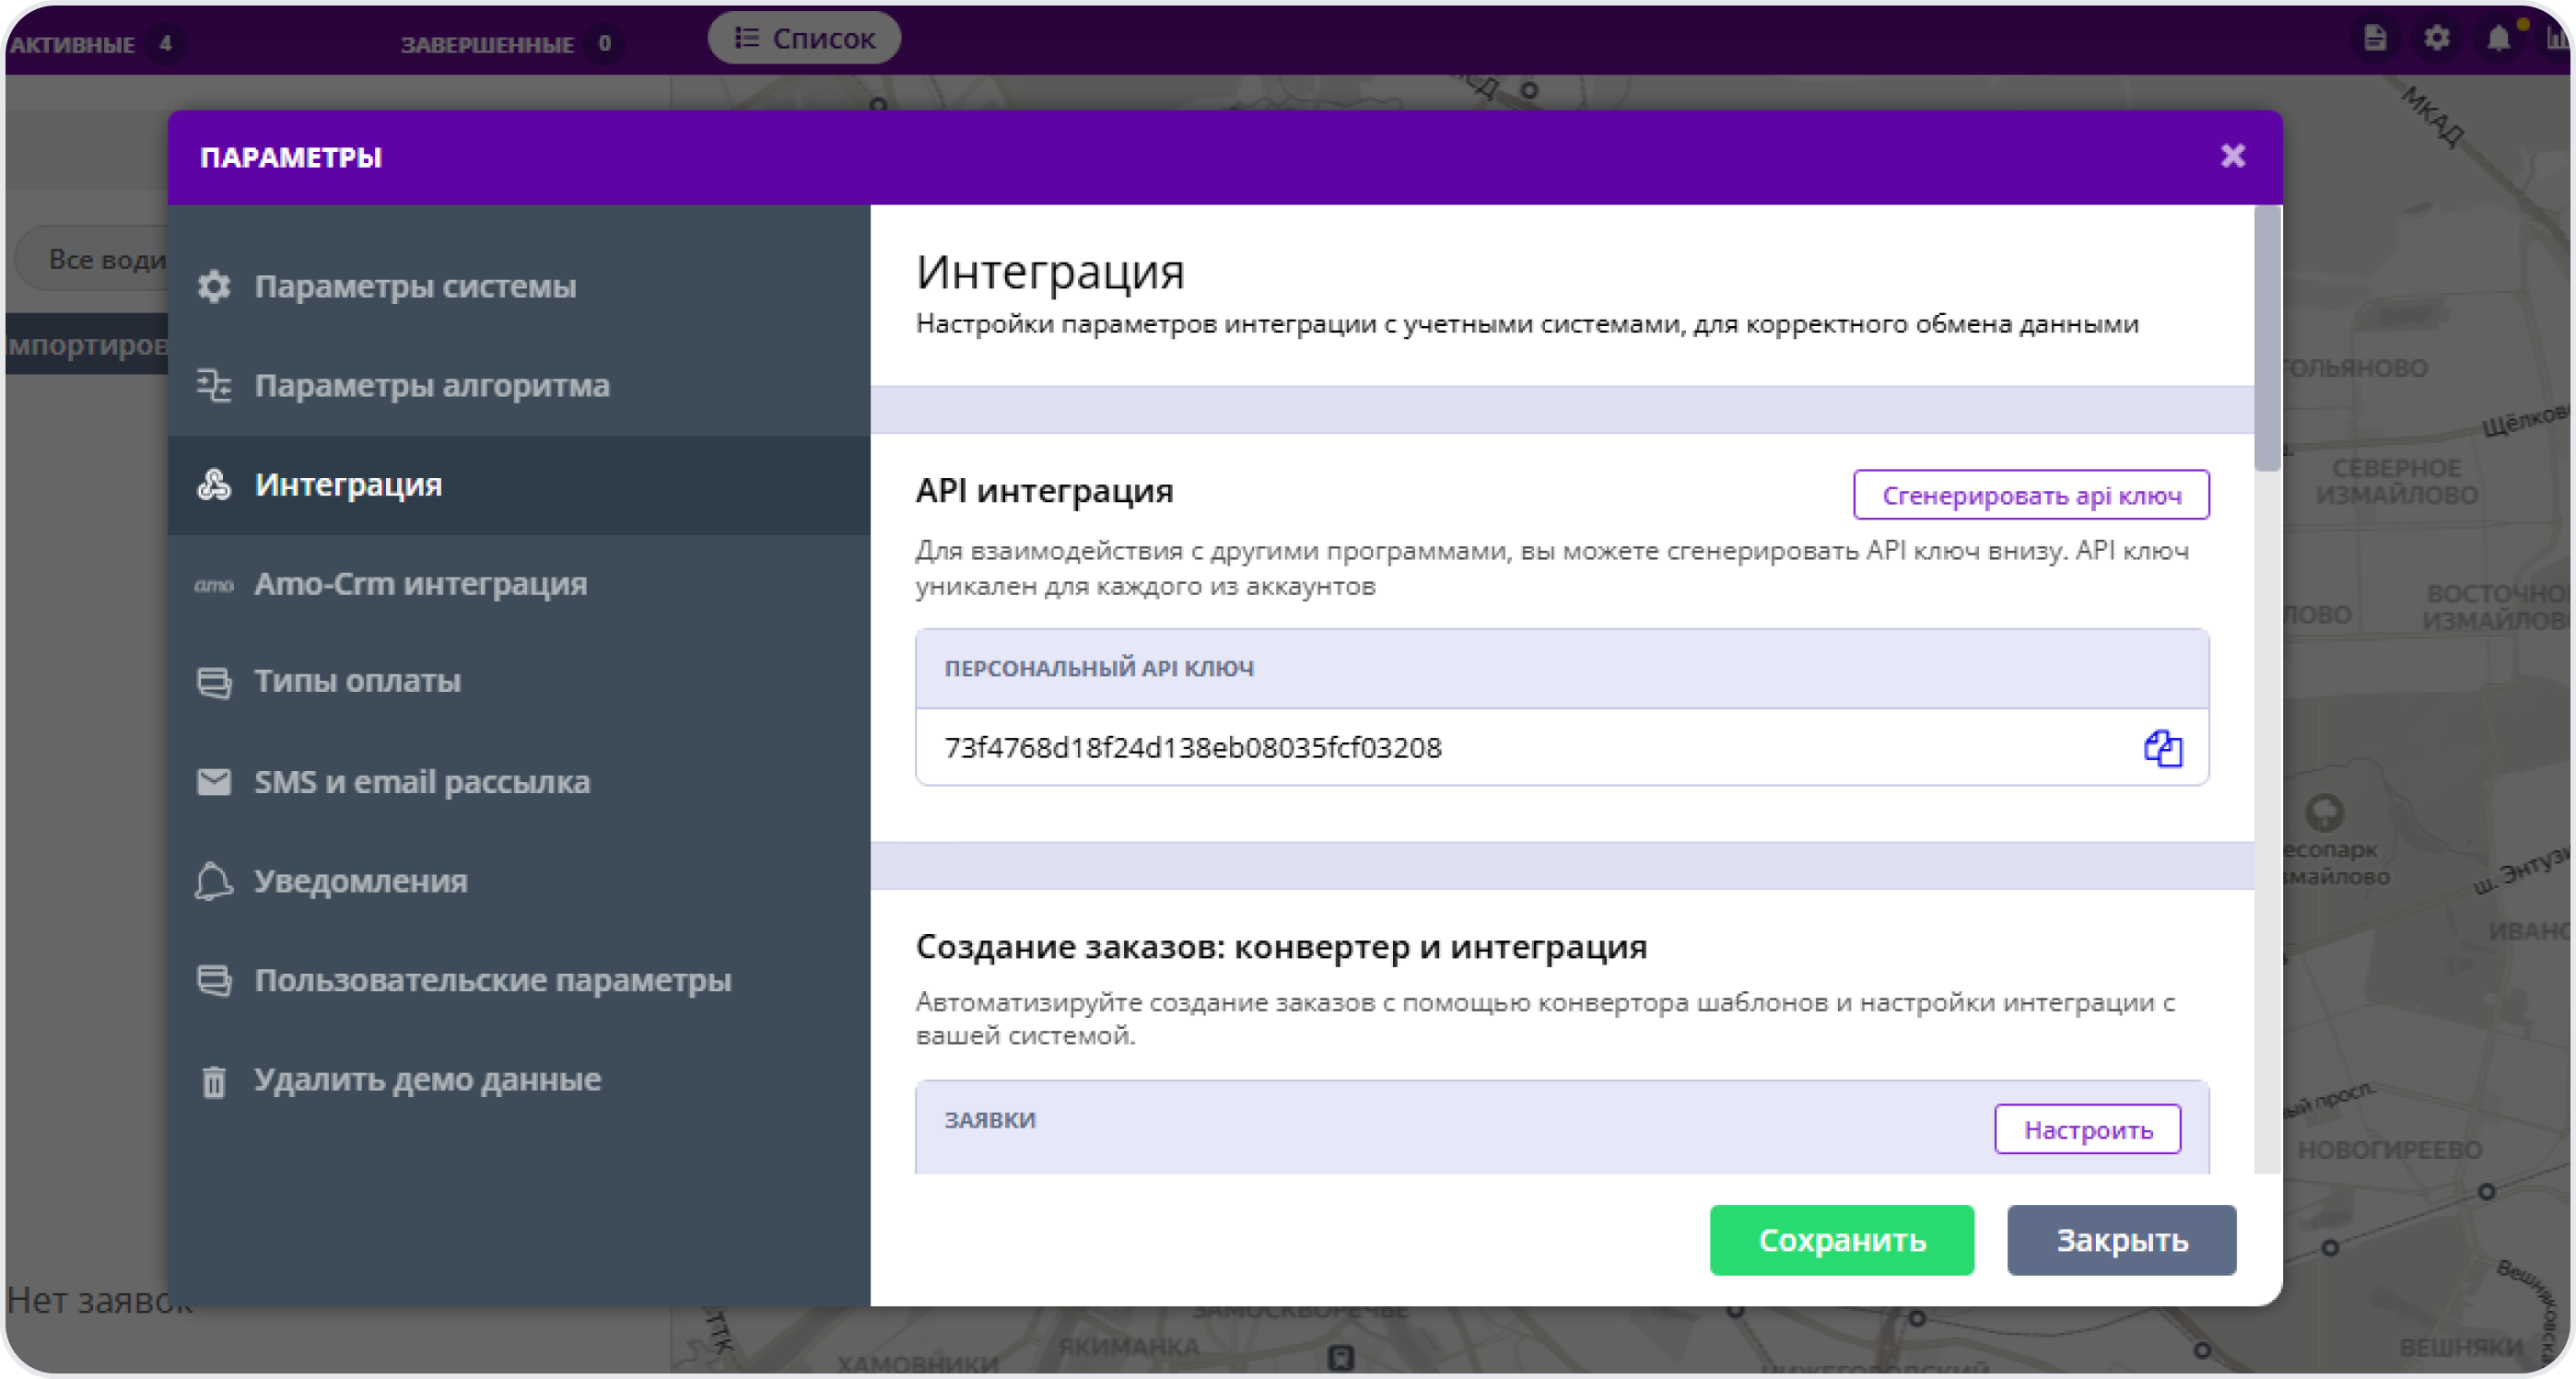This screenshot has height=1379, width=2576.
Task: Click the dialog vertical scrollbar
Action: pos(2267,340)
